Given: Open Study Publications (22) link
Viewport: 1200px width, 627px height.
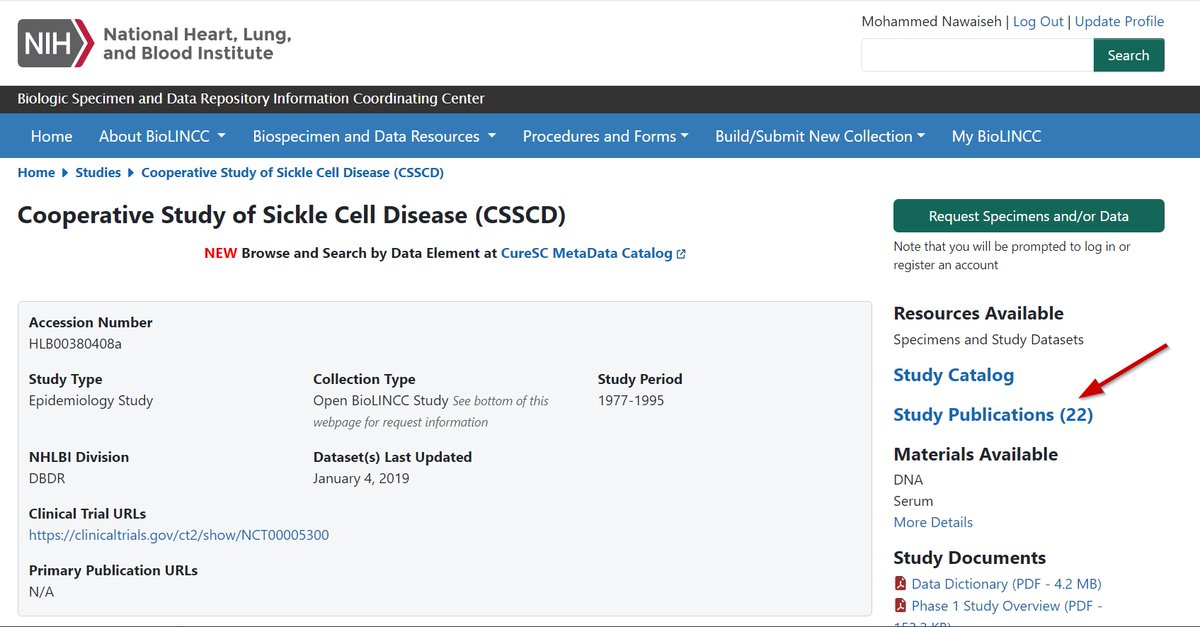Looking at the screenshot, I should point(993,414).
